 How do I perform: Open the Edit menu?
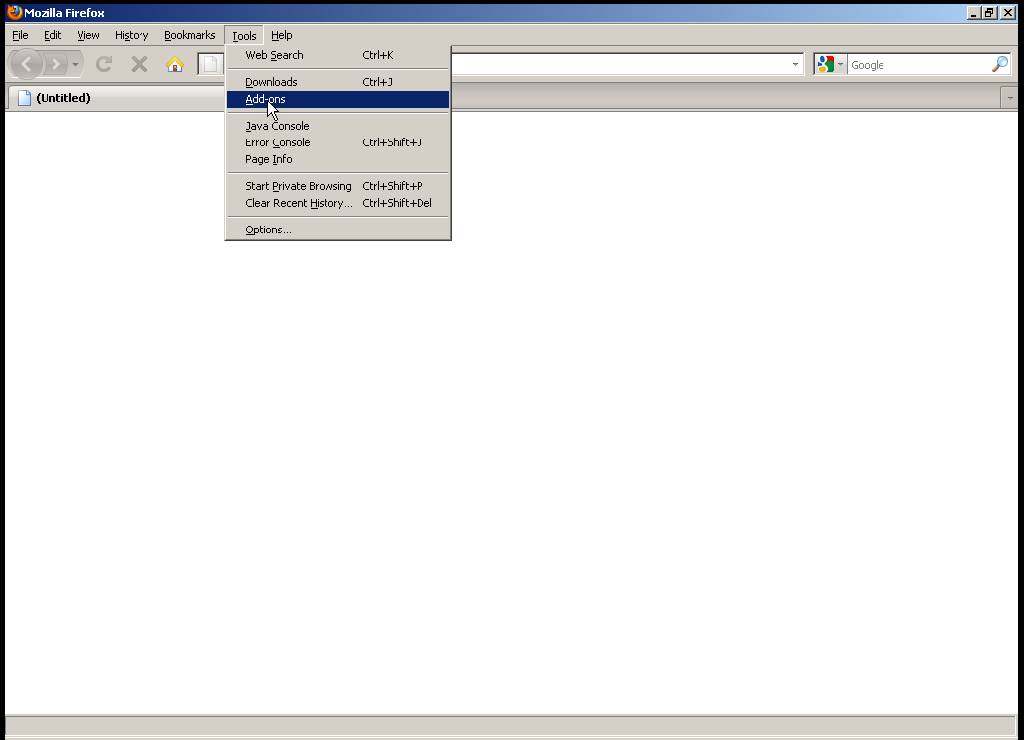(x=52, y=35)
